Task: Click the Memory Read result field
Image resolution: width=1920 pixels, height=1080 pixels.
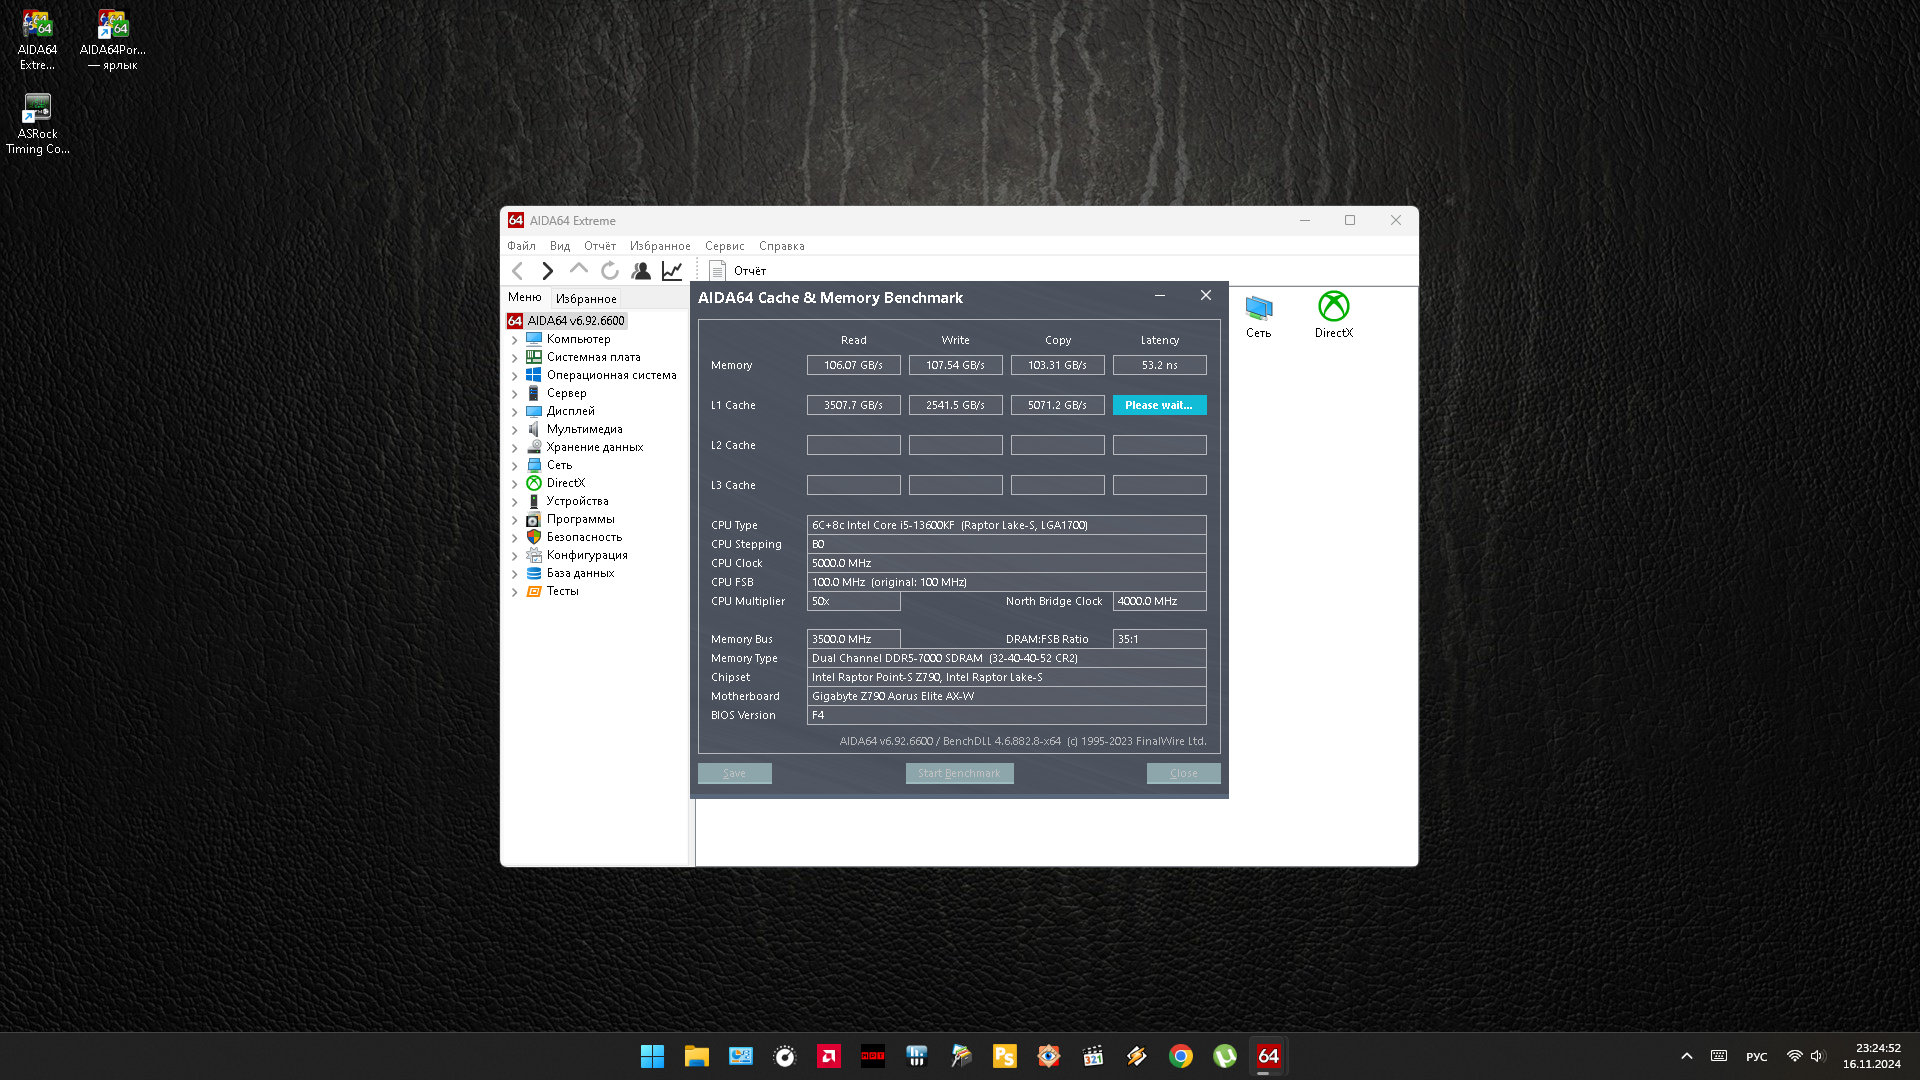Action: [x=853, y=365]
